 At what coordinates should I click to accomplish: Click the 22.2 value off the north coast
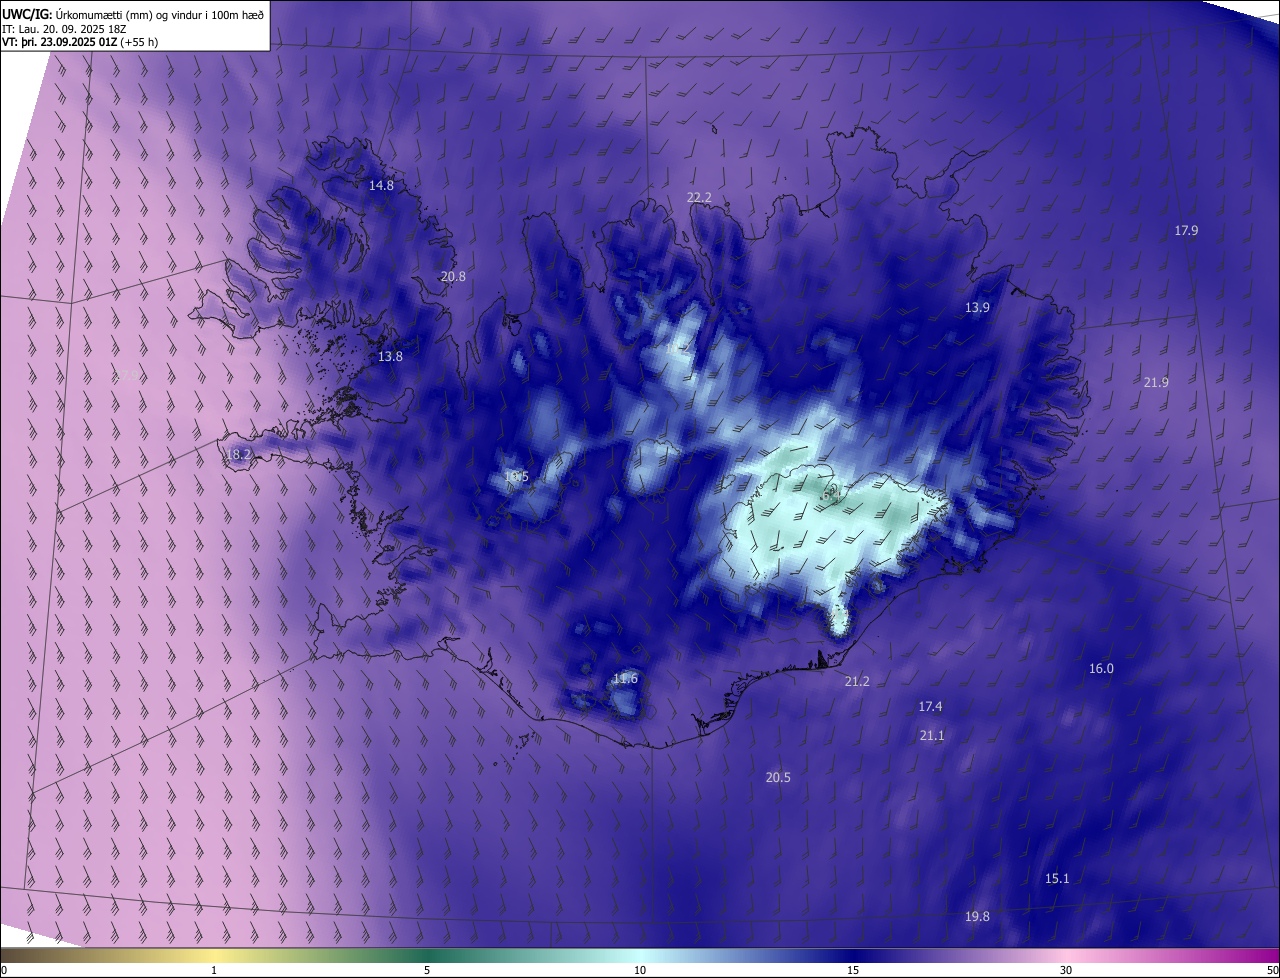699,197
